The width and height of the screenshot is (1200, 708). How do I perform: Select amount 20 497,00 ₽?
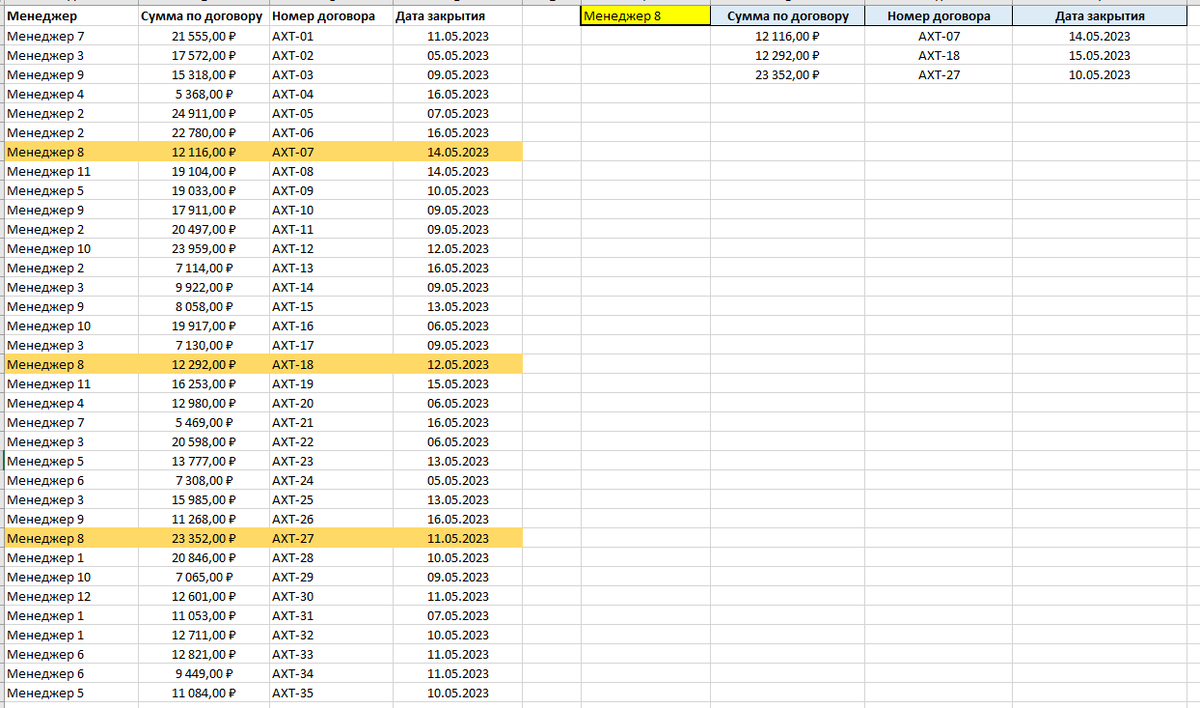click(204, 230)
